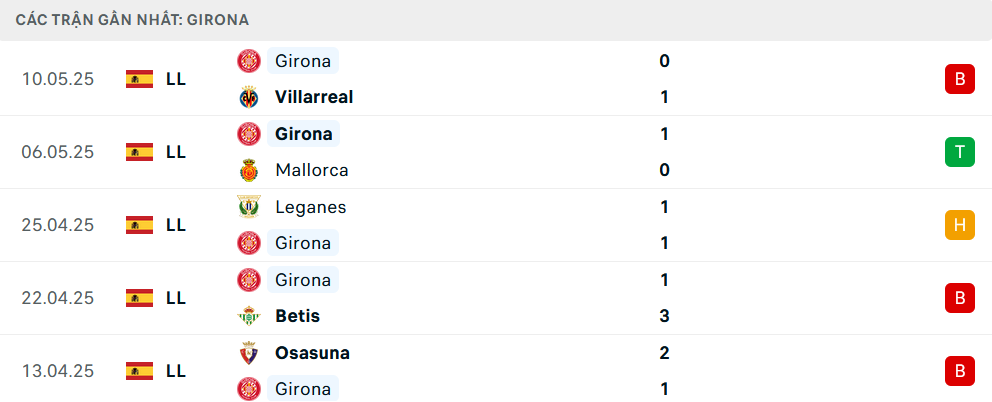Open the Osasuna team link
The width and height of the screenshot is (992, 402).
click(313, 353)
